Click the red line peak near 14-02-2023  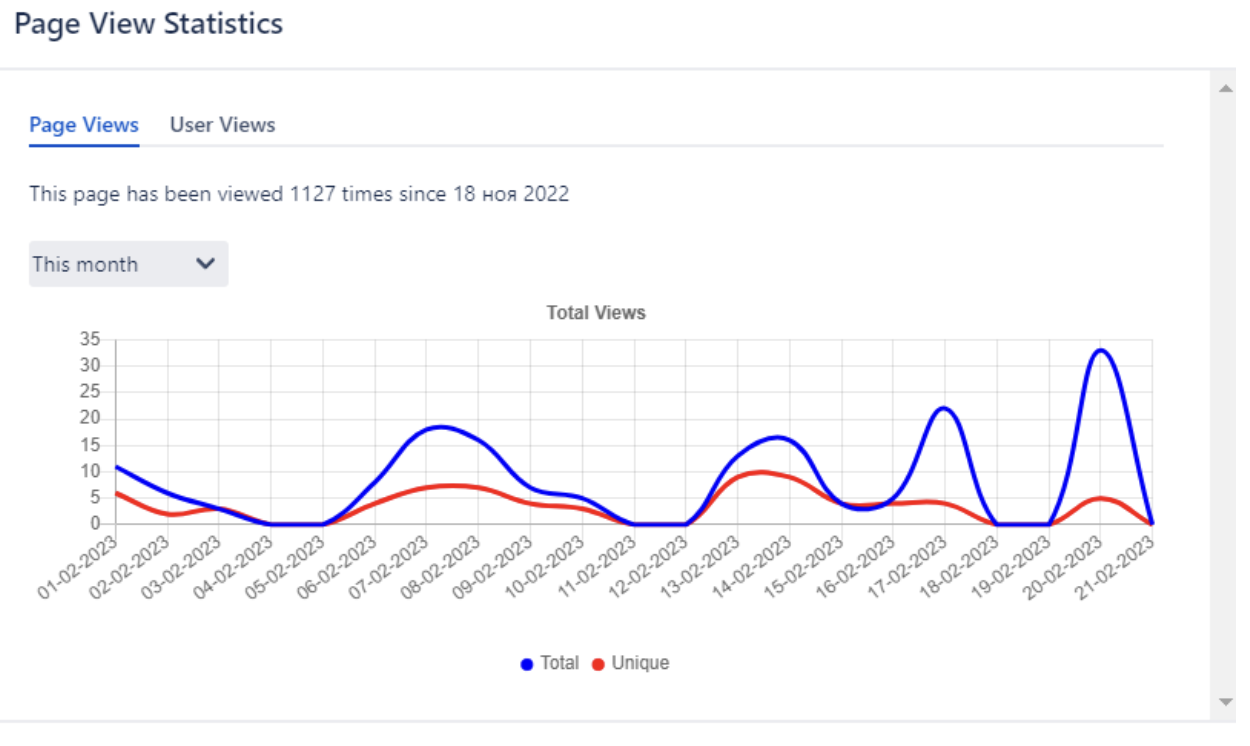point(762,472)
